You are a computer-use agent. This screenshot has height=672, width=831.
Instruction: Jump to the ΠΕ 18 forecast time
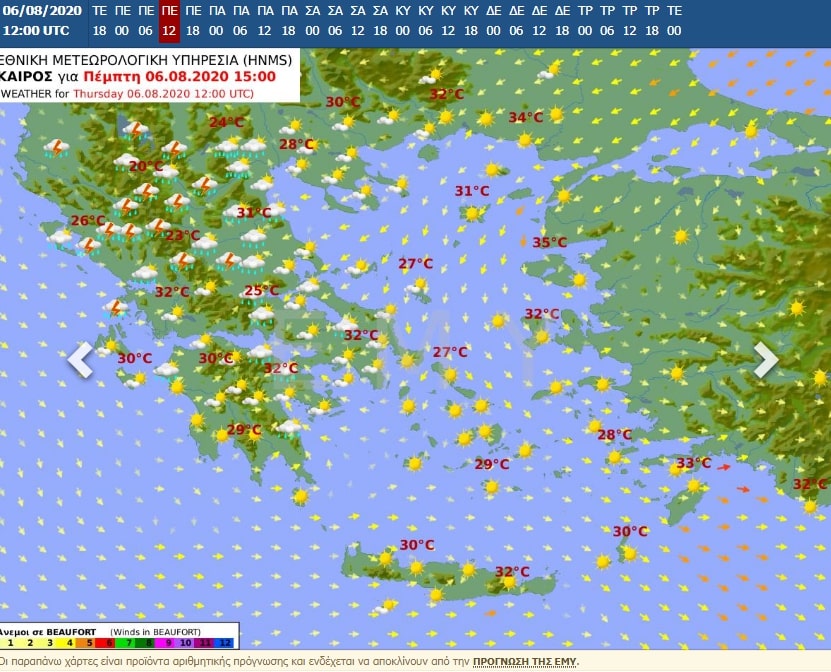(193, 20)
